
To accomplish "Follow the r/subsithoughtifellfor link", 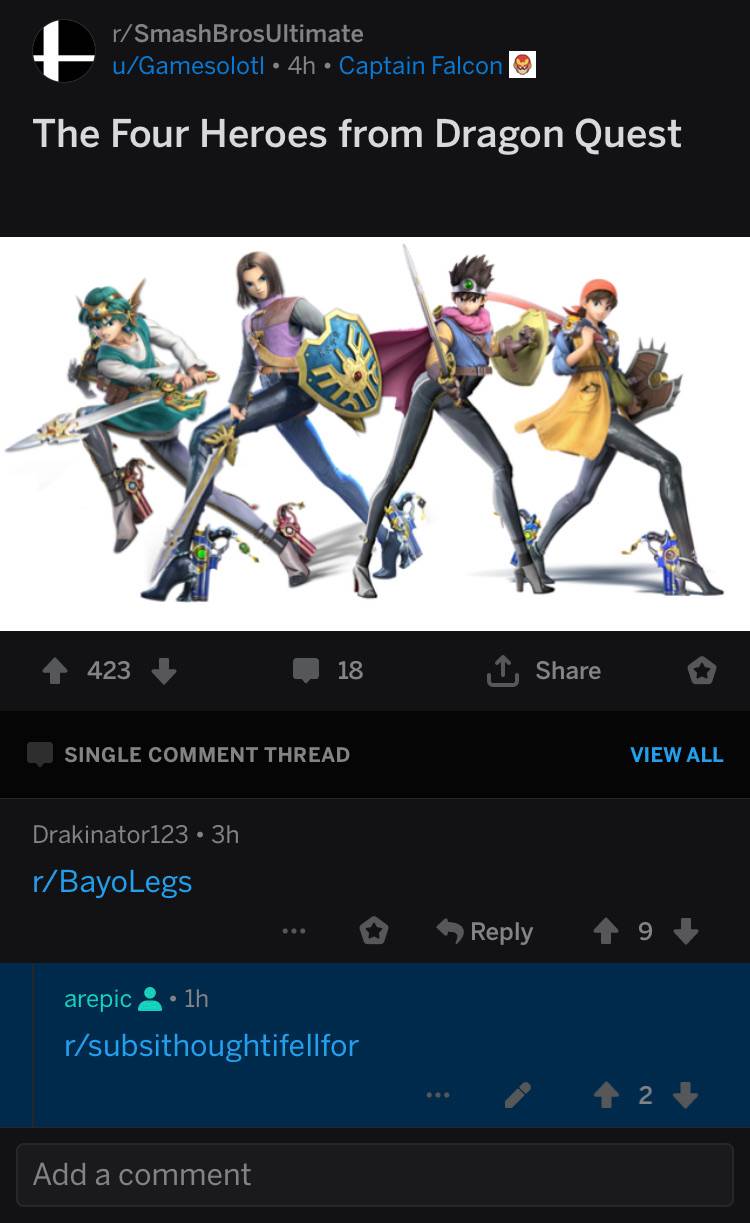I will [x=211, y=1046].
